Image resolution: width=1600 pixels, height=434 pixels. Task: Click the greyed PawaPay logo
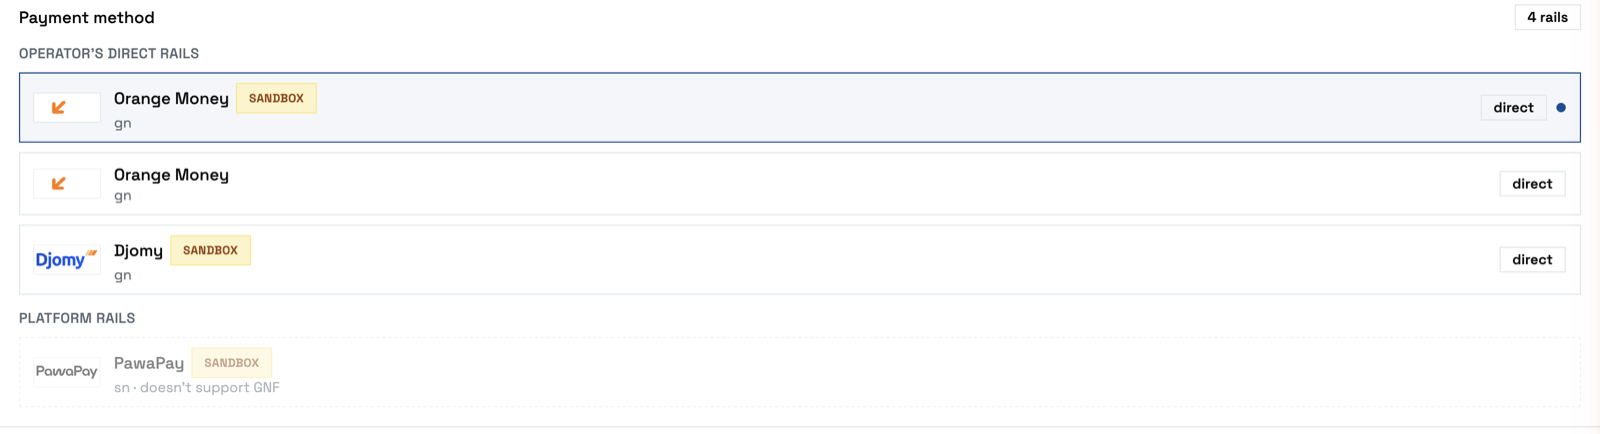coord(67,371)
